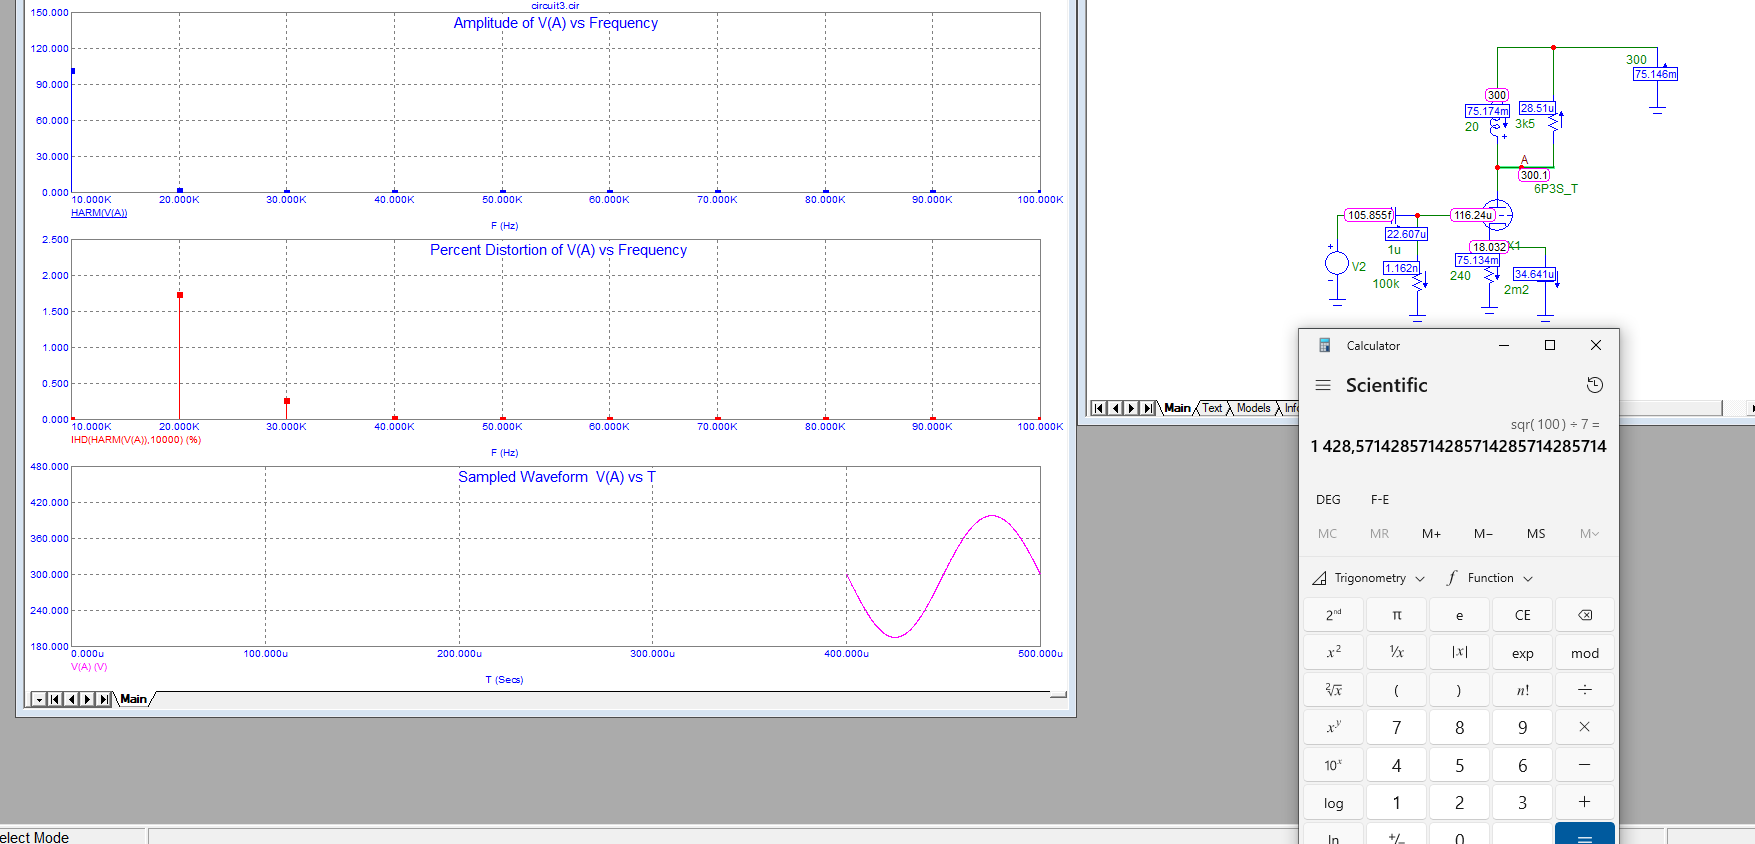Go to previous page in plot tab bar
This screenshot has height=844, width=1755.
coord(71,699)
